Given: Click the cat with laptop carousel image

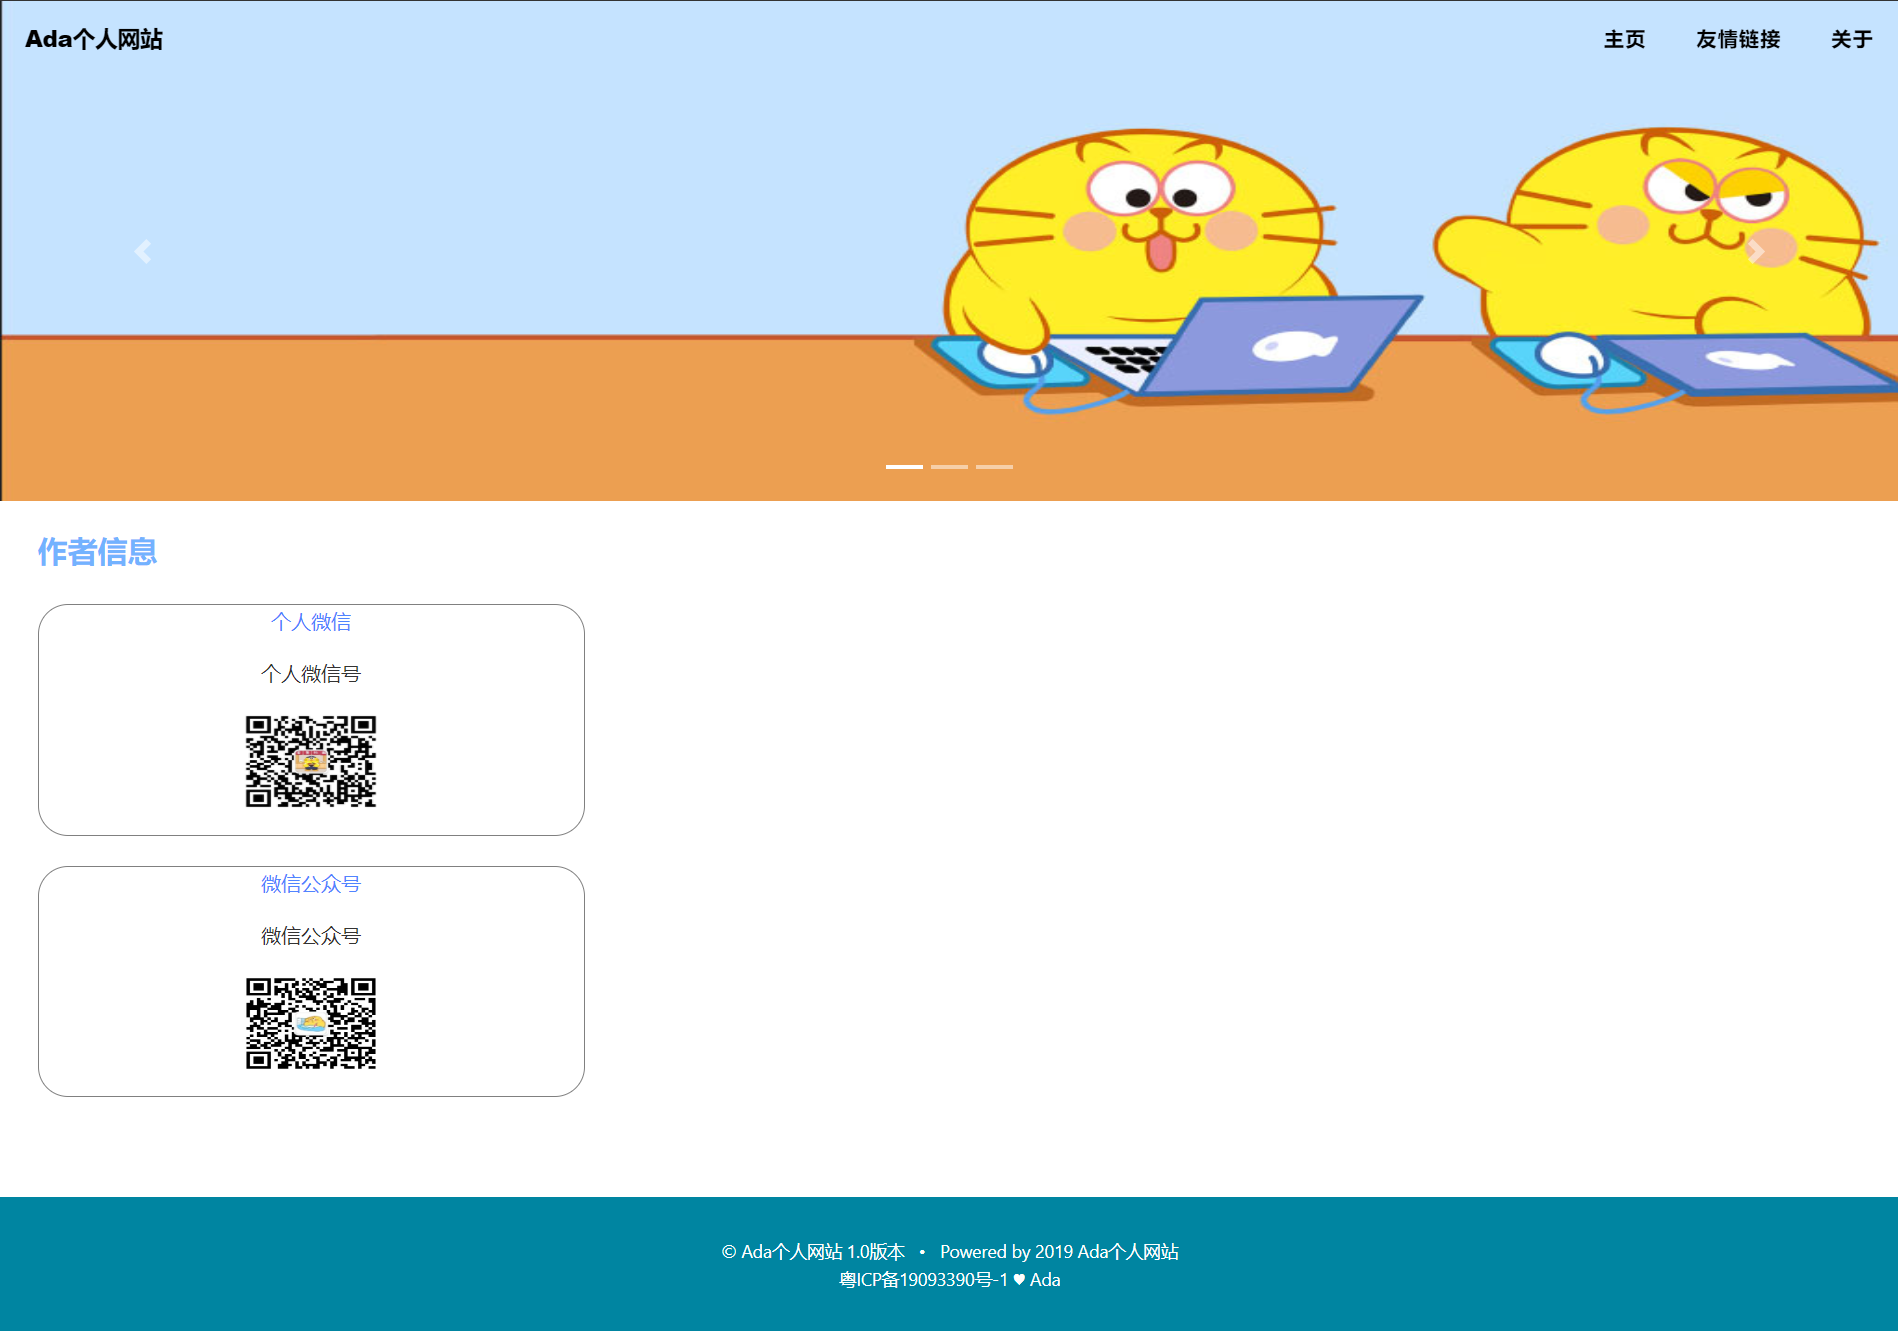Looking at the screenshot, I should [949, 251].
